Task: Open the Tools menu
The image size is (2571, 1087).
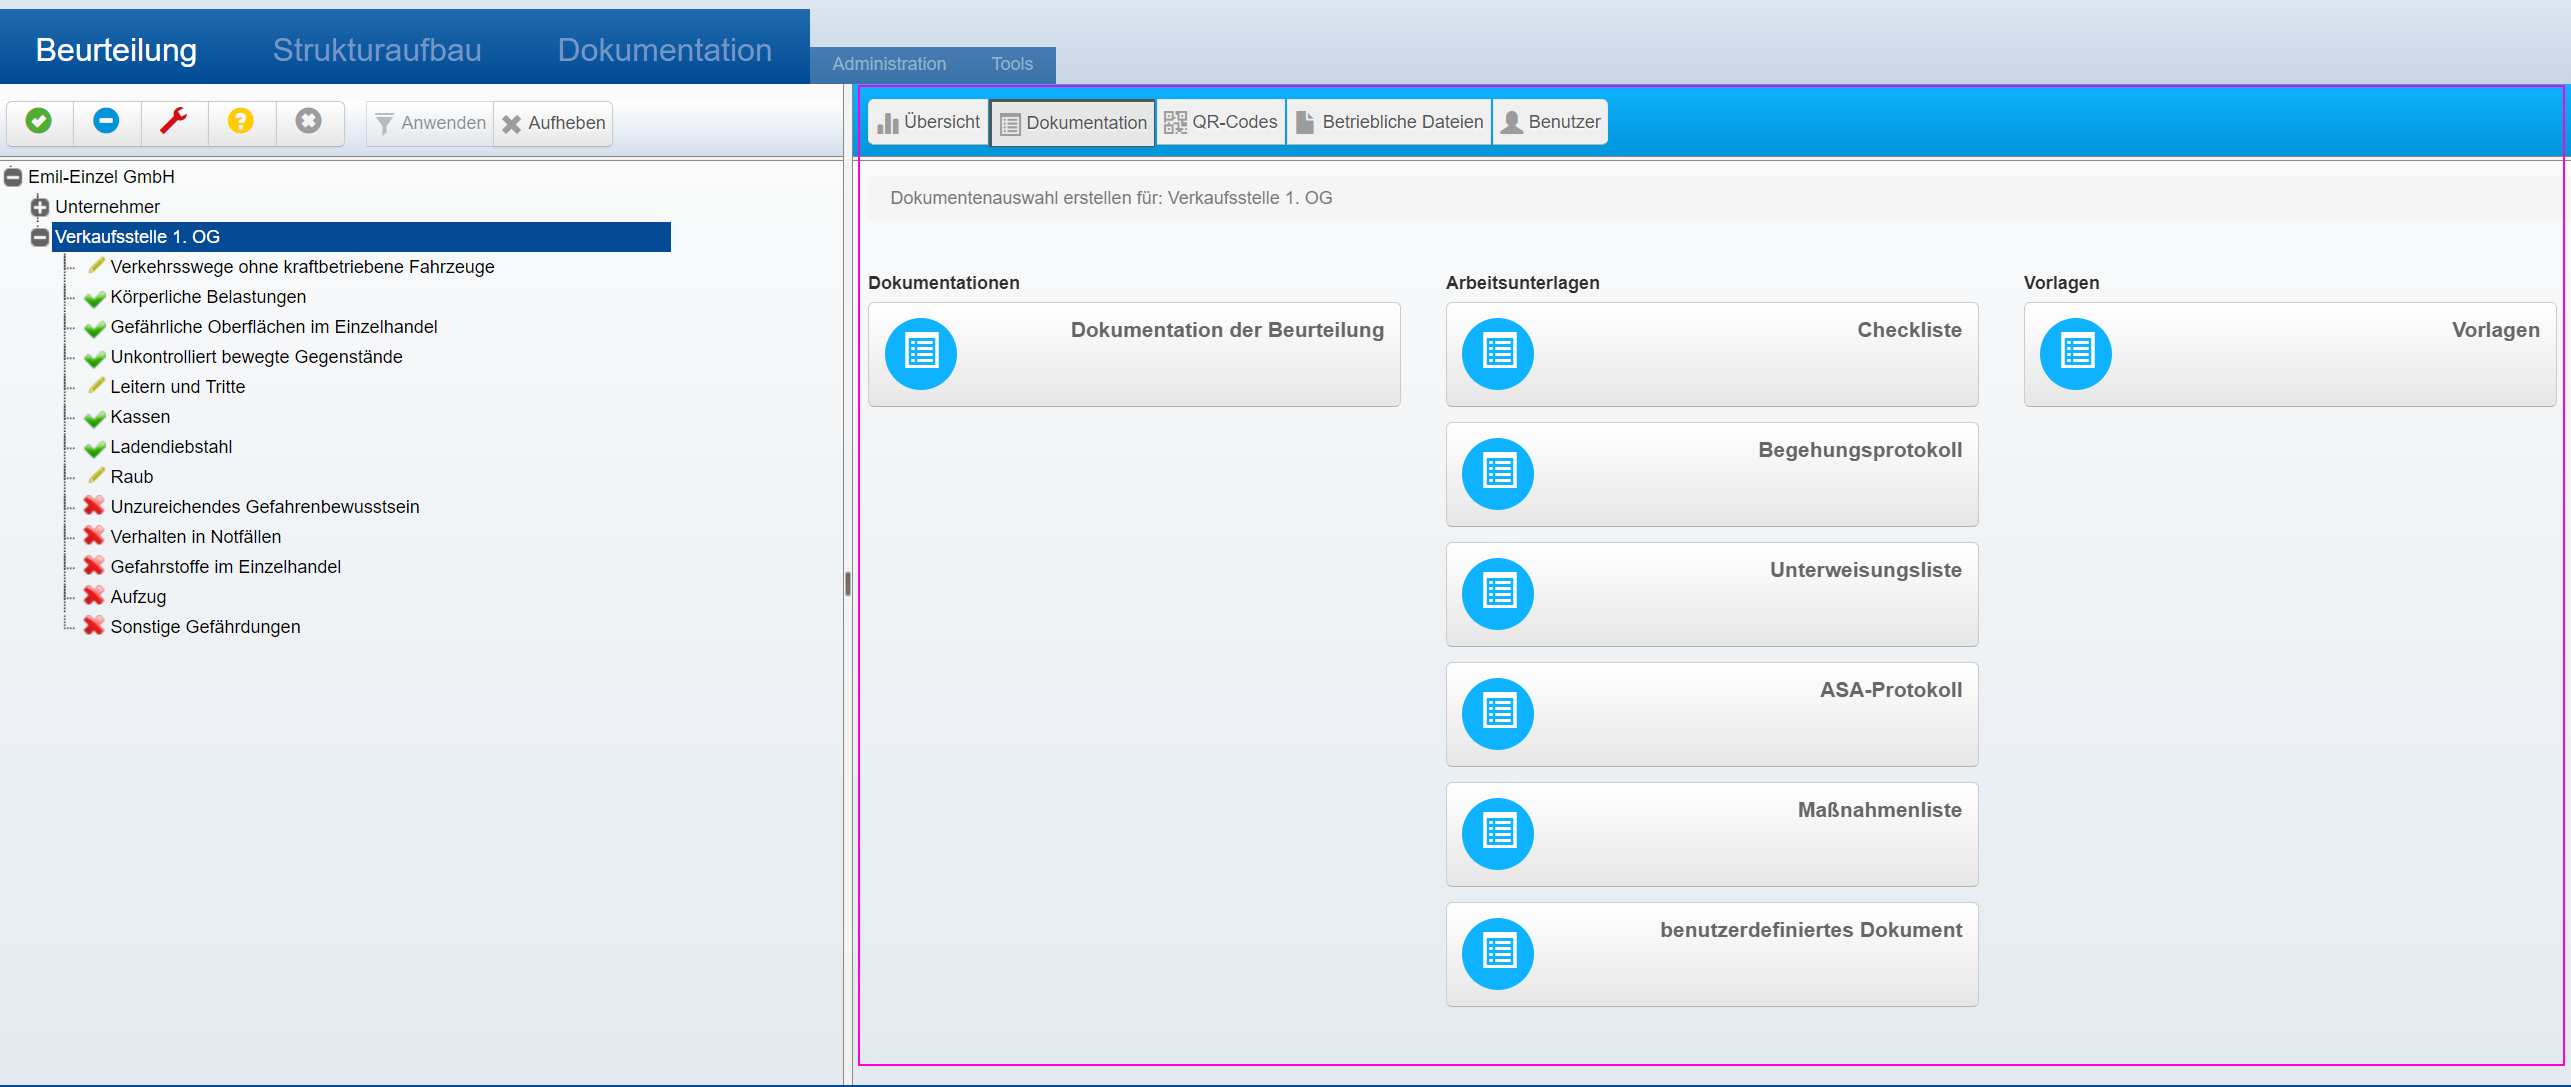Action: tap(1012, 64)
